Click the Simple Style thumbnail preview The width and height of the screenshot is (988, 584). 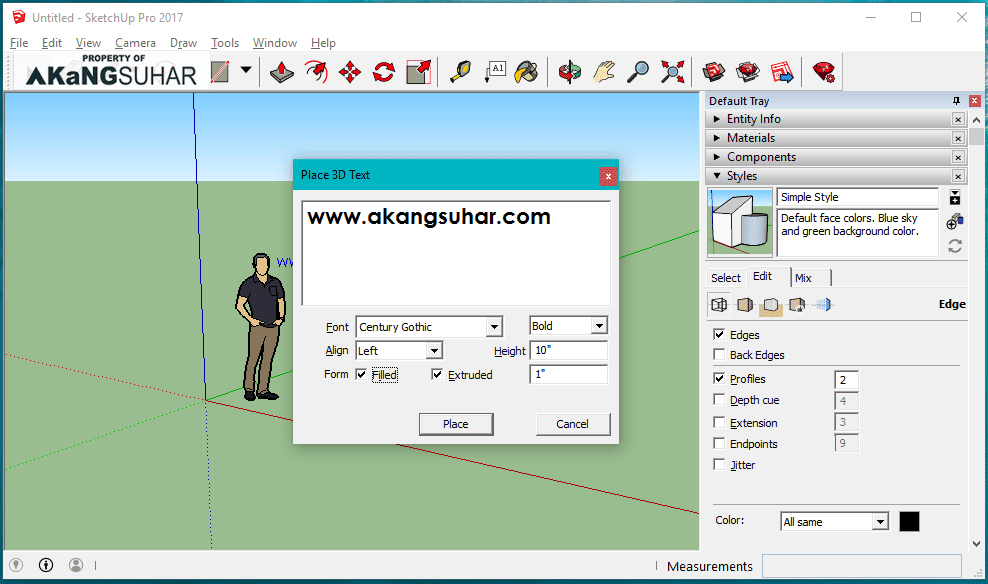coord(740,222)
